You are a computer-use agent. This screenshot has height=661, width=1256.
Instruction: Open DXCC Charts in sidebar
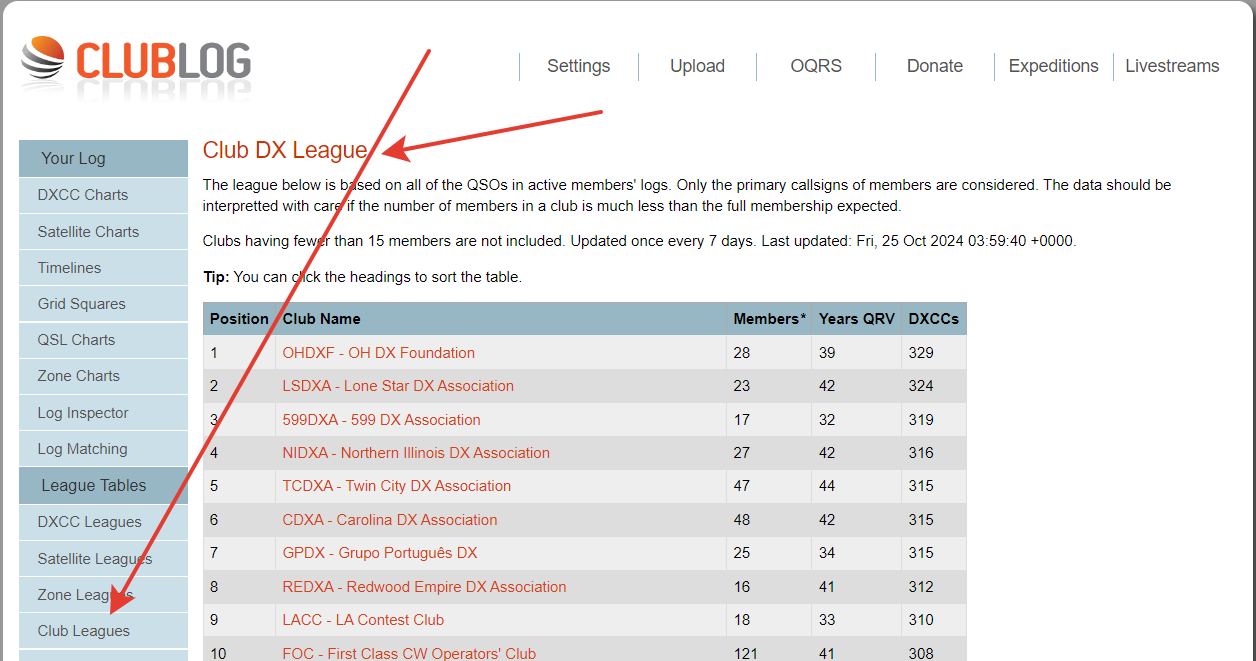103,195
